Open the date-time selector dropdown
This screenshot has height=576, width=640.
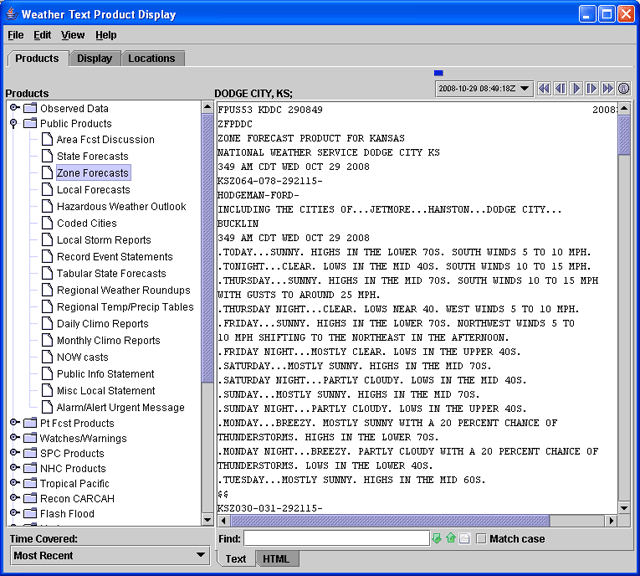pyautogui.click(x=526, y=89)
